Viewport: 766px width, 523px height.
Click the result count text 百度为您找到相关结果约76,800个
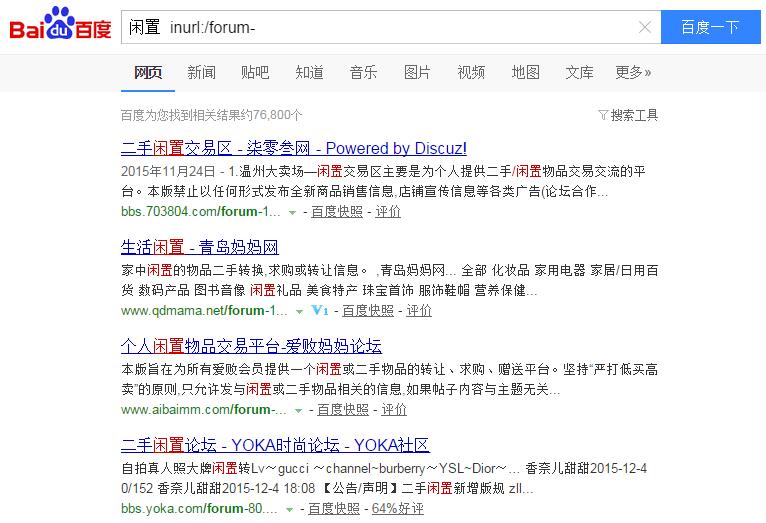[x=212, y=115]
